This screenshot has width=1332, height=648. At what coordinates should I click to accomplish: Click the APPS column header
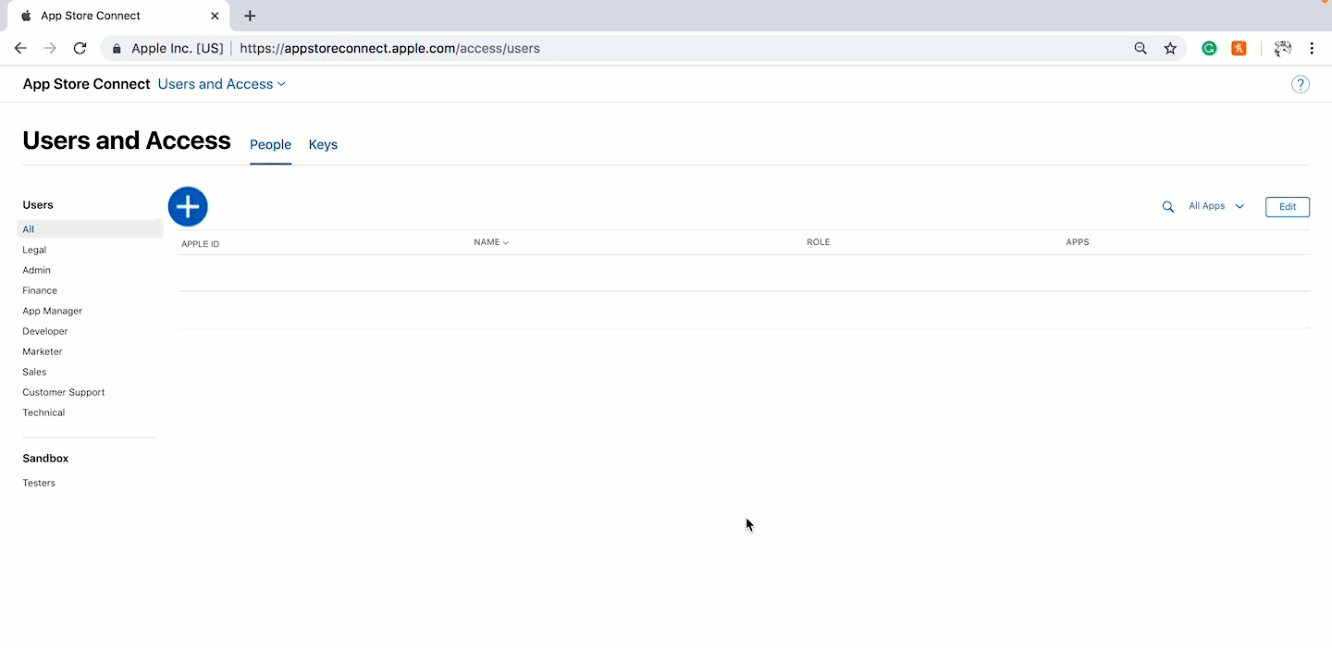click(1077, 242)
